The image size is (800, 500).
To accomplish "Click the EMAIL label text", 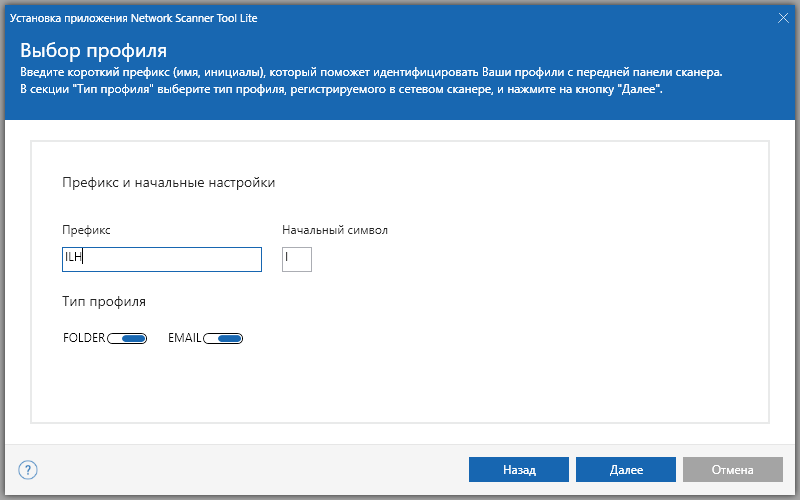I will [185, 338].
